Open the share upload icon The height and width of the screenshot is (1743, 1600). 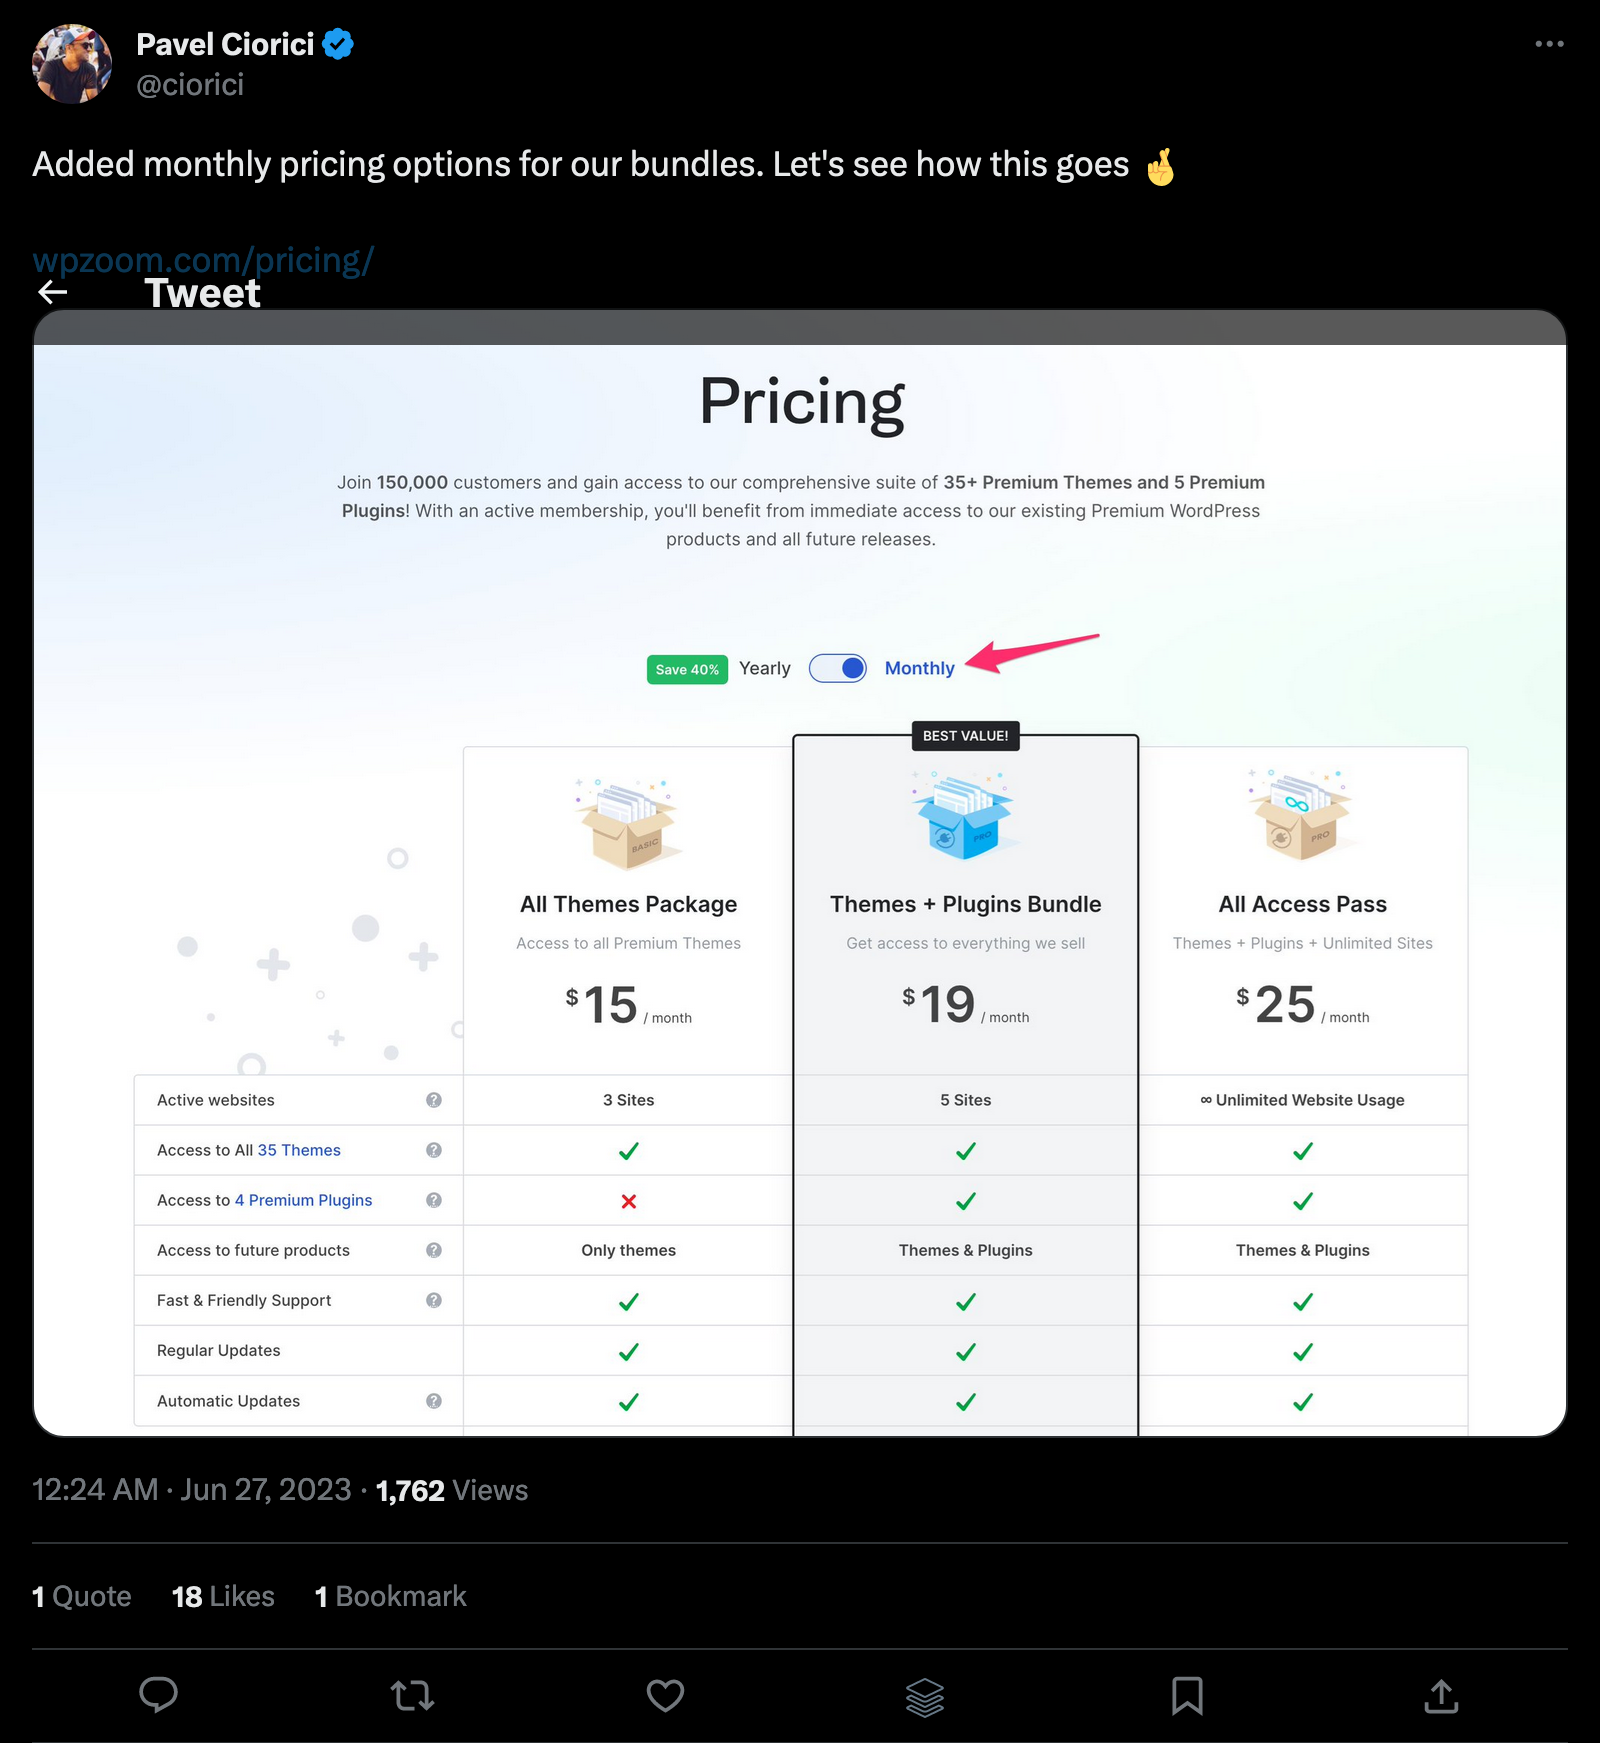point(1441,1695)
